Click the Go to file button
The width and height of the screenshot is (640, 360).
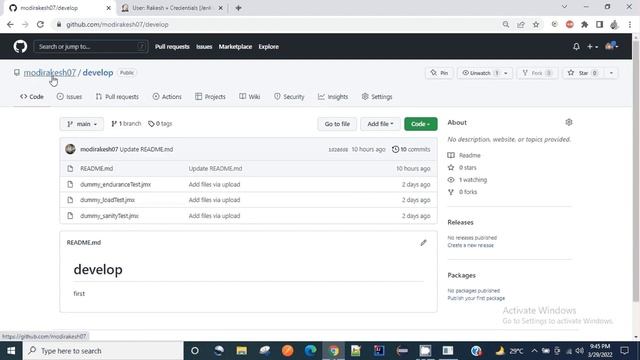(x=337, y=124)
